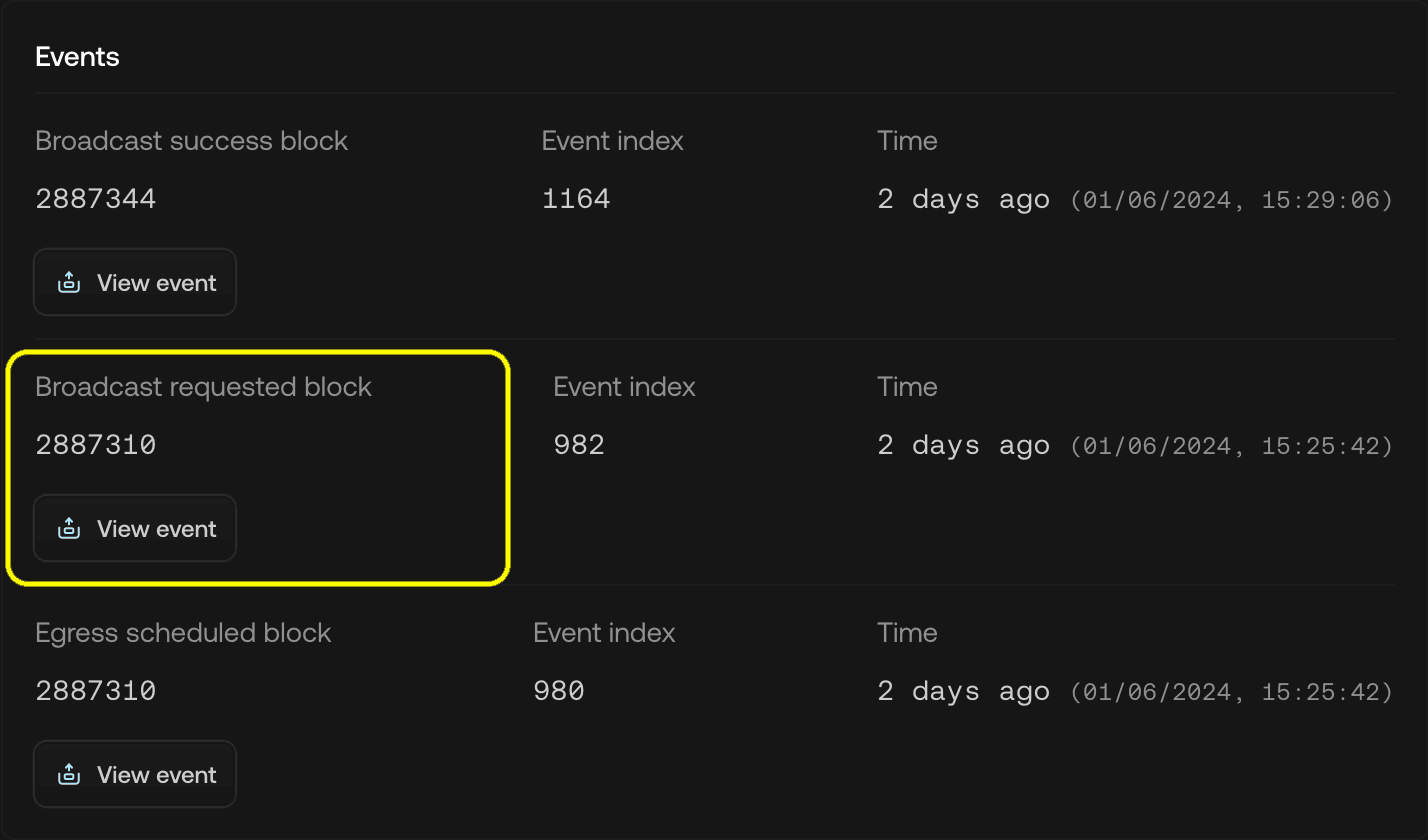View event for Broadcast success block 2887344

[135, 282]
